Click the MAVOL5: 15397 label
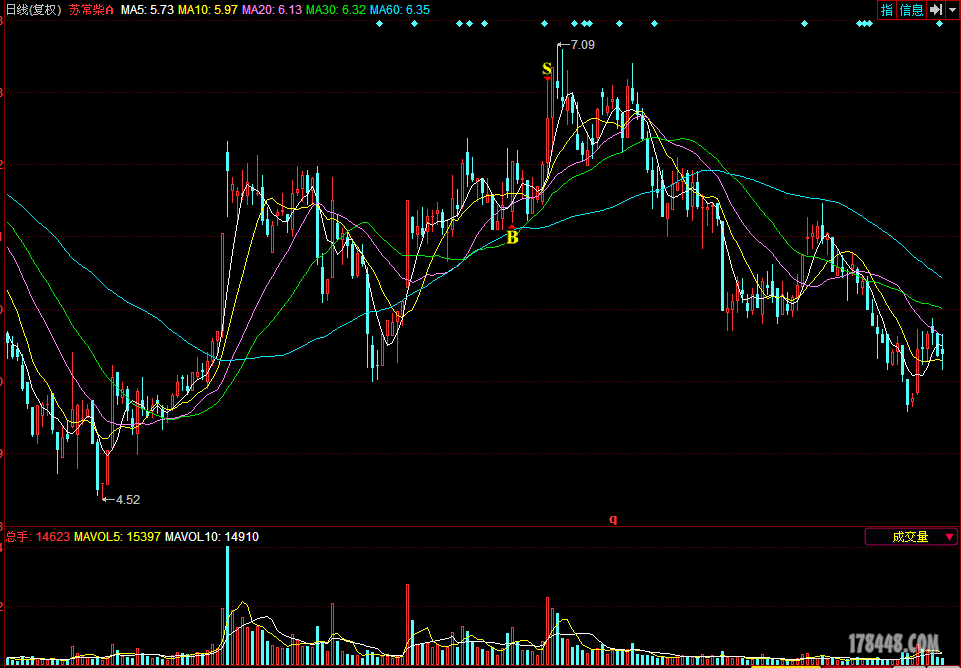 pyautogui.click(x=117, y=537)
